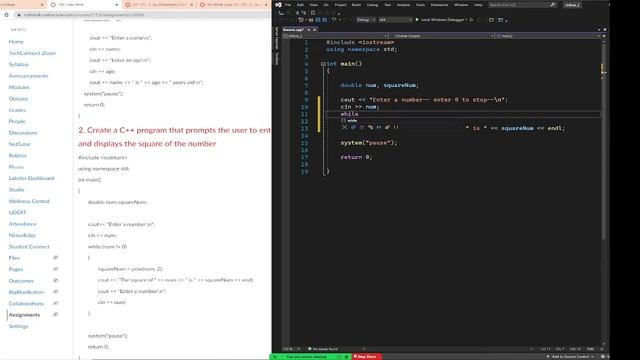Open the Debug configuration dropdown
This screenshot has height=360, width=640.
pos(365,20)
